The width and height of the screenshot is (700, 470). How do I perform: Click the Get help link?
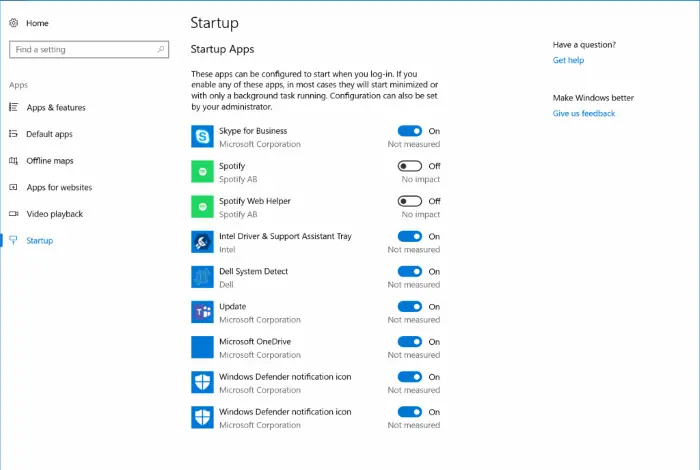568,61
